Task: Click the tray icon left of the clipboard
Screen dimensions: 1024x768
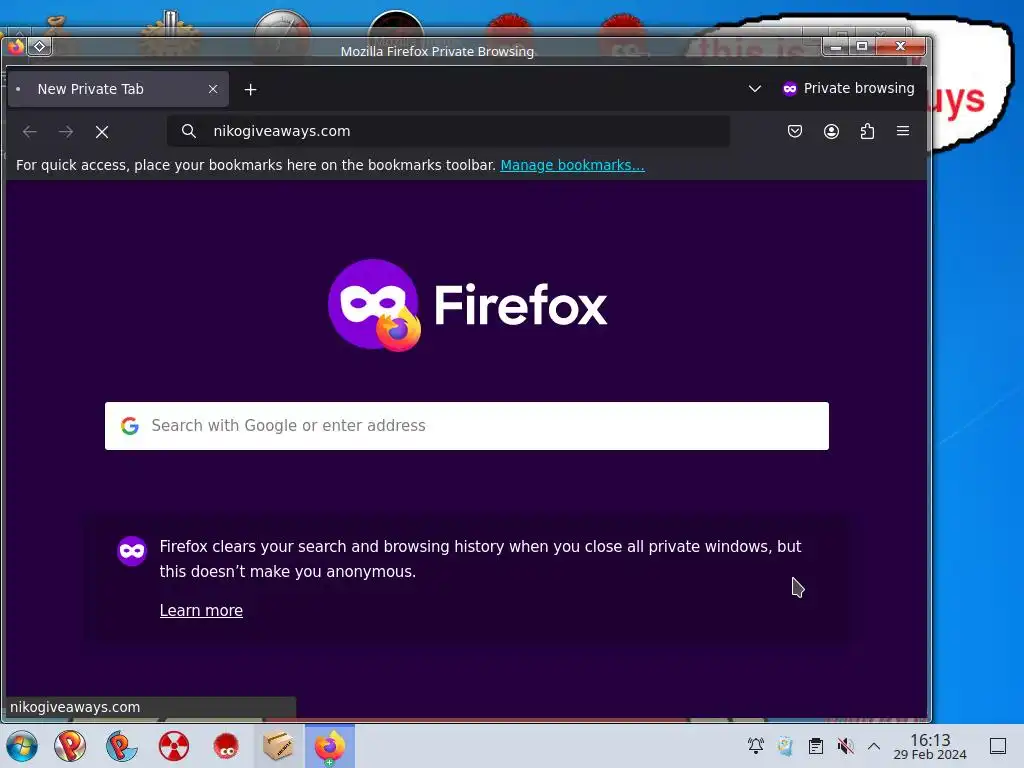Action: pos(785,746)
